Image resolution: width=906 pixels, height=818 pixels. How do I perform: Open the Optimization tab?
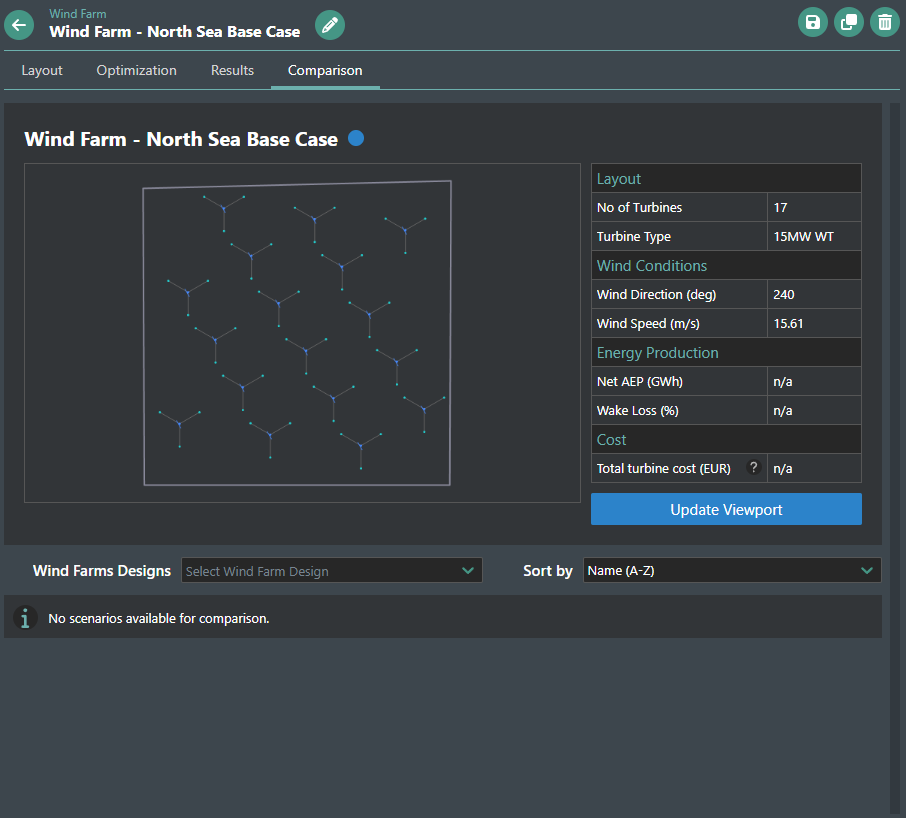coord(136,70)
